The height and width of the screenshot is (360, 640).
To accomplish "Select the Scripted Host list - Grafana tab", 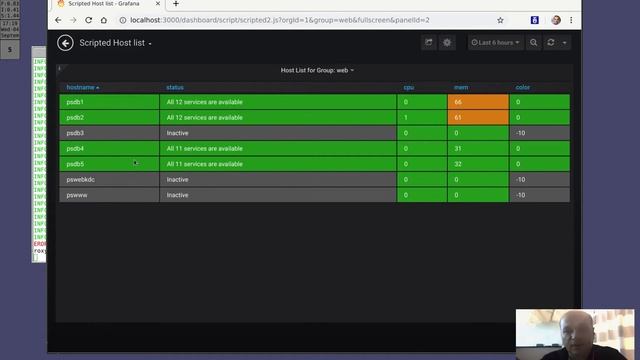I will [x=104, y=4].
